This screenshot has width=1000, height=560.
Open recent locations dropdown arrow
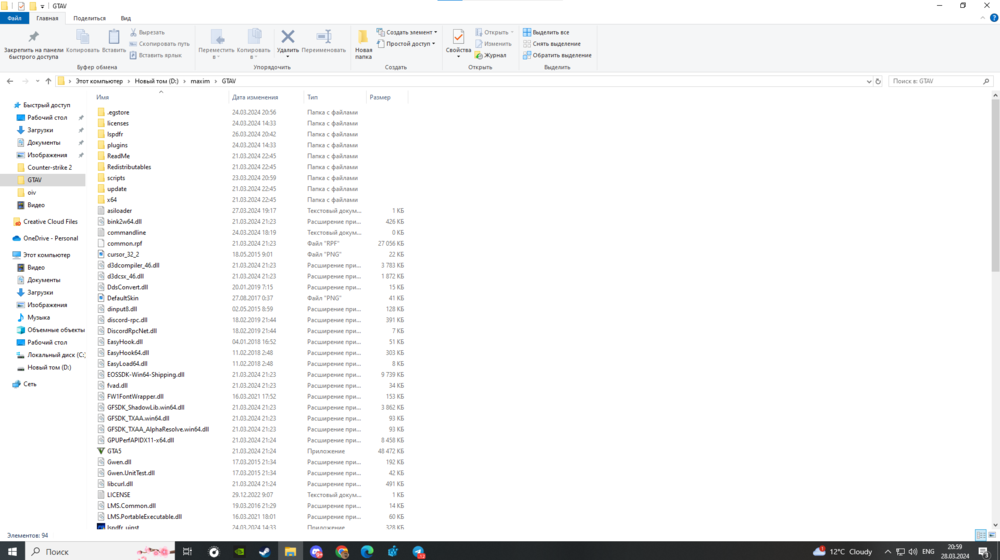click(37, 81)
